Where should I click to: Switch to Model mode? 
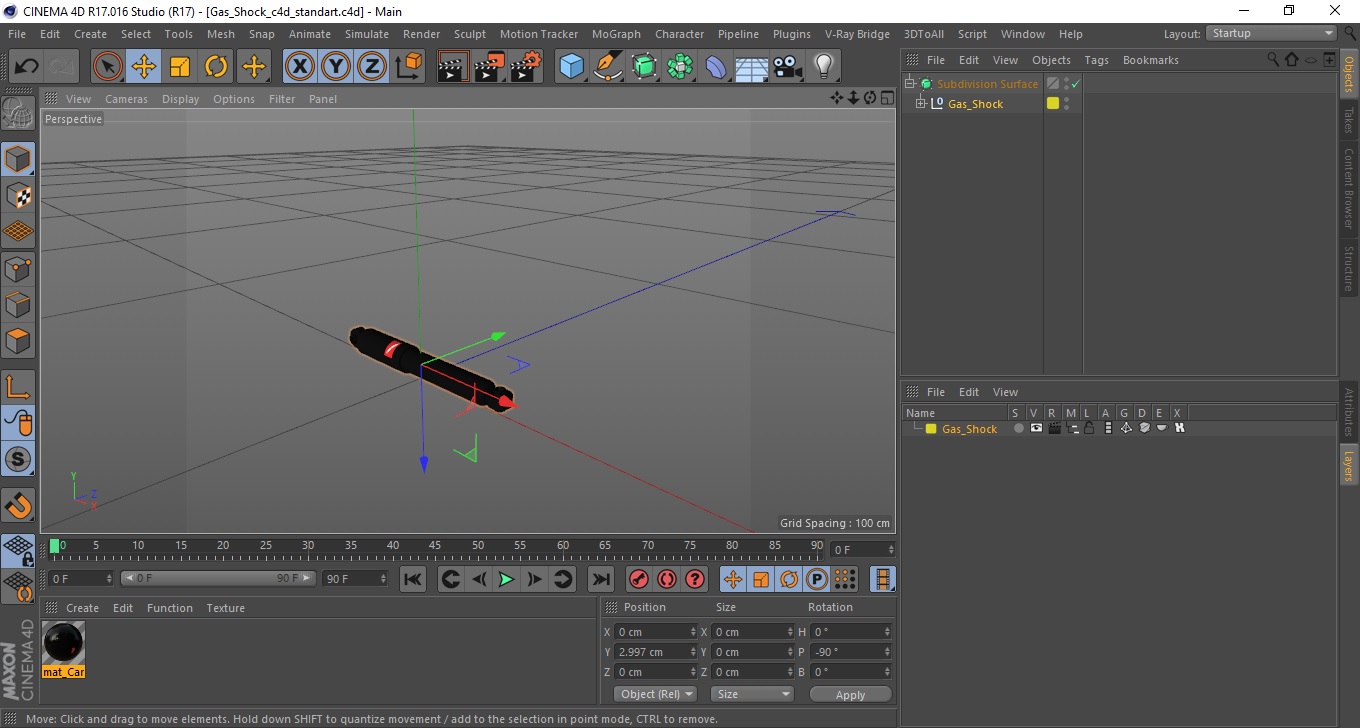tap(18, 159)
